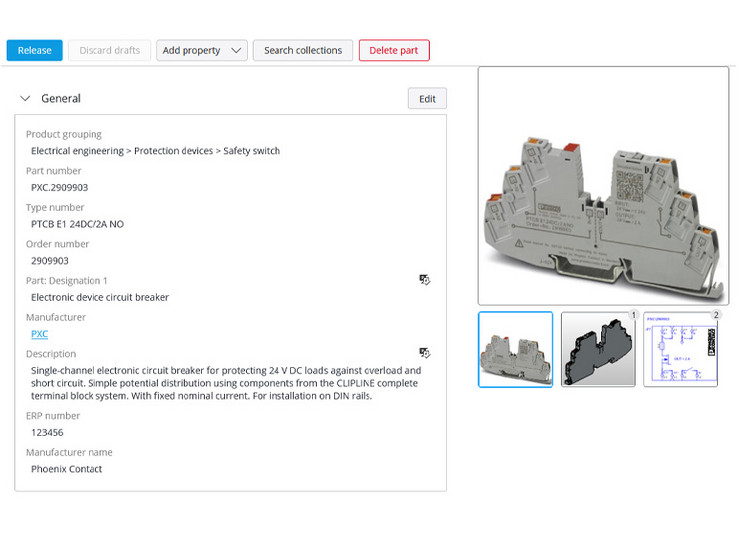Open the Add property dropdown

click(x=202, y=50)
